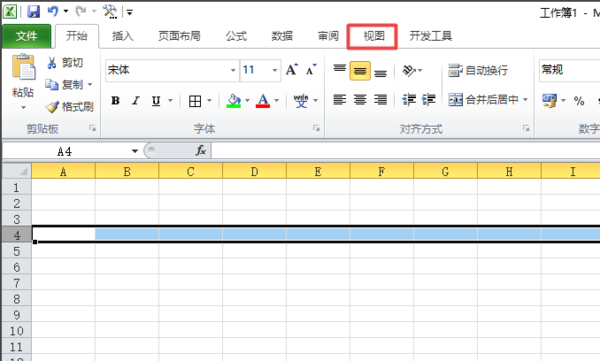Click the formula bar input area
The height and width of the screenshot is (361, 600).
[x=406, y=151]
